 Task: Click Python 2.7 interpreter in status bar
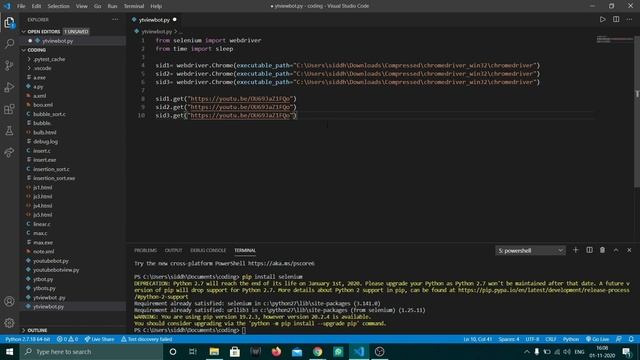coord(27,339)
